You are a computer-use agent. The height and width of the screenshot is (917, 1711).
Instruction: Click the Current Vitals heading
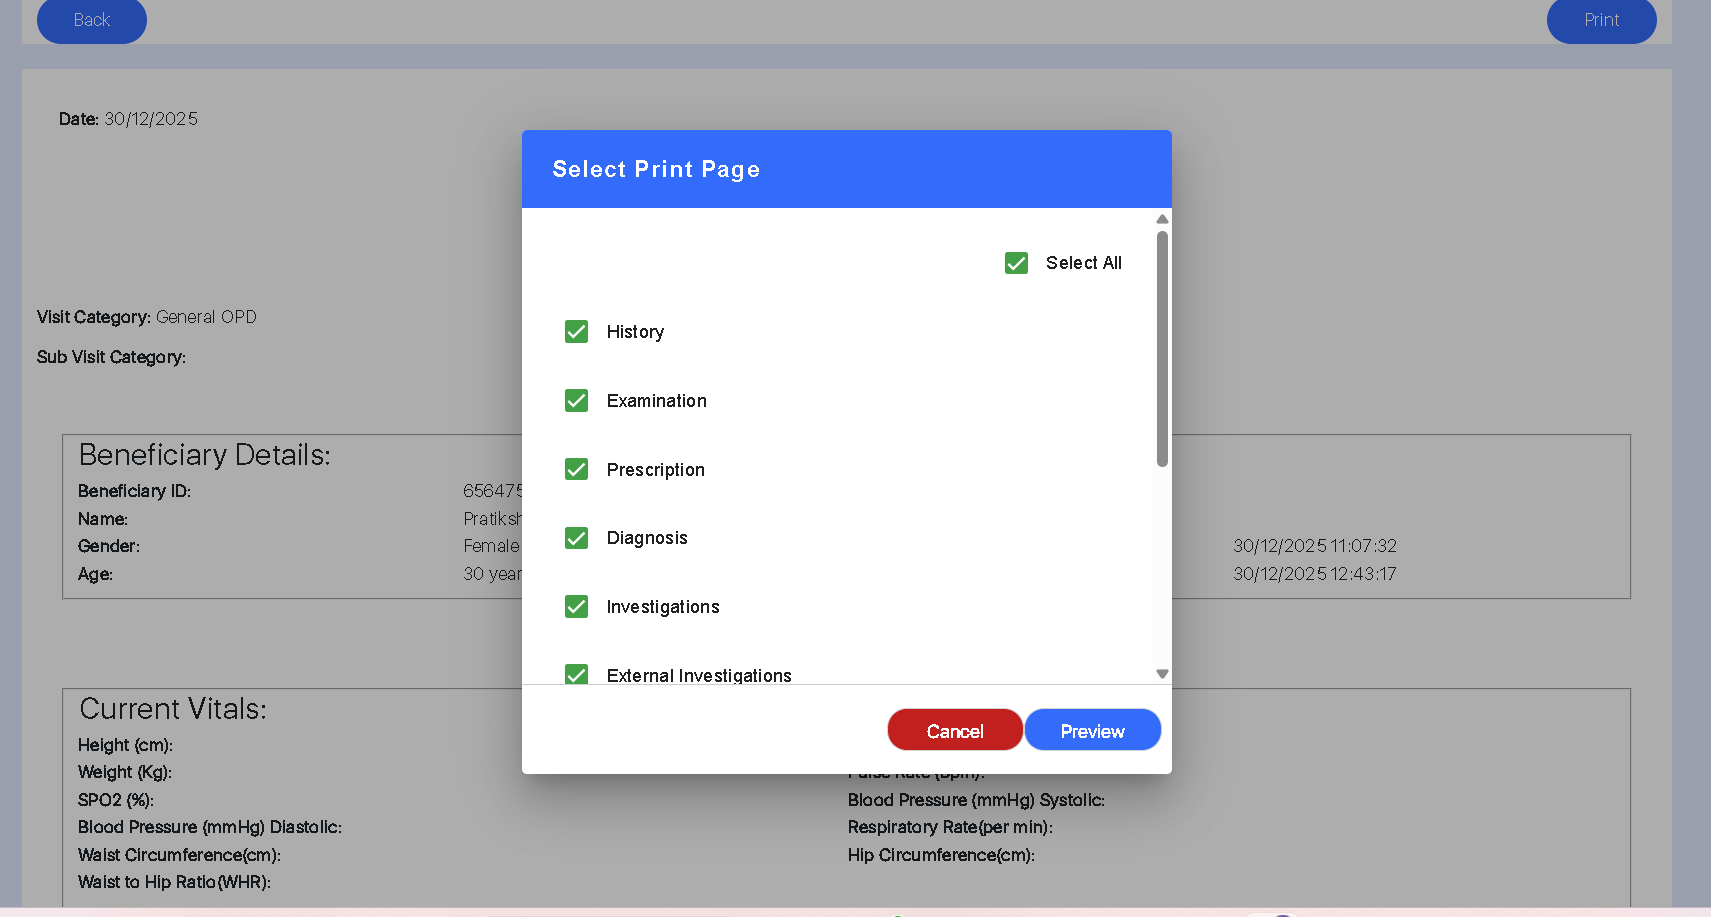tap(173, 709)
